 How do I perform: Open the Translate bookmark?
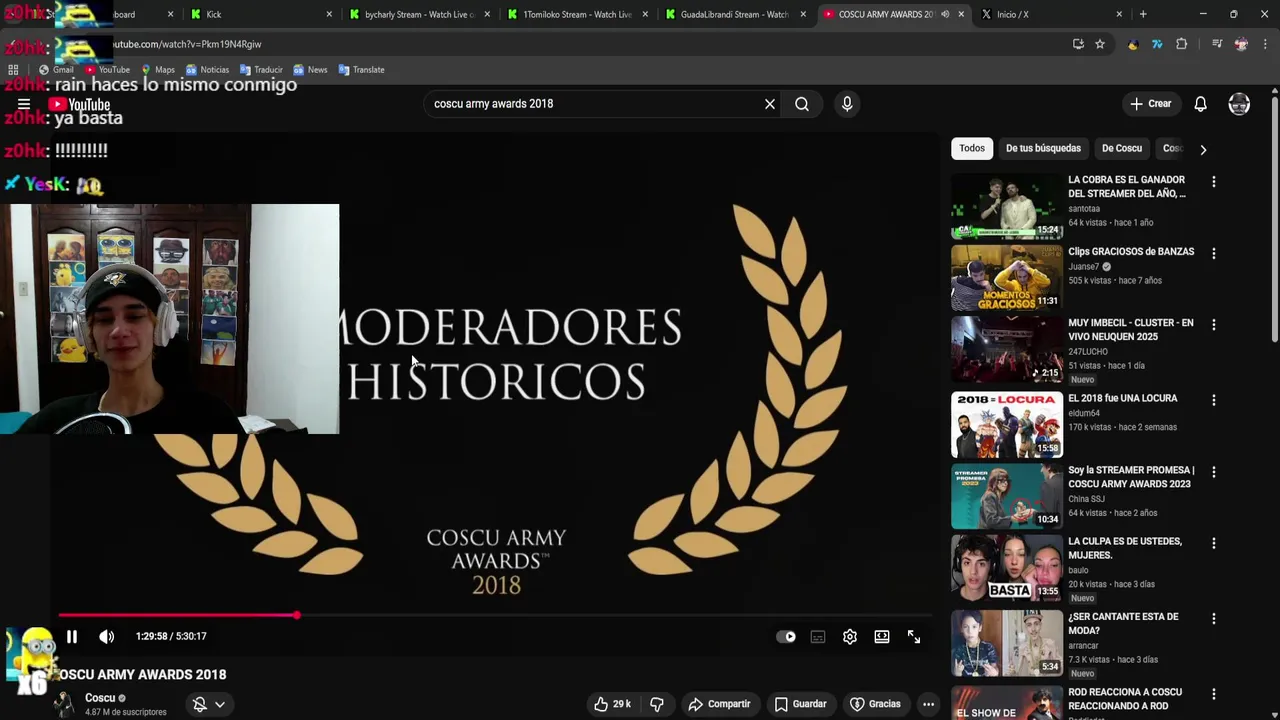tap(361, 70)
